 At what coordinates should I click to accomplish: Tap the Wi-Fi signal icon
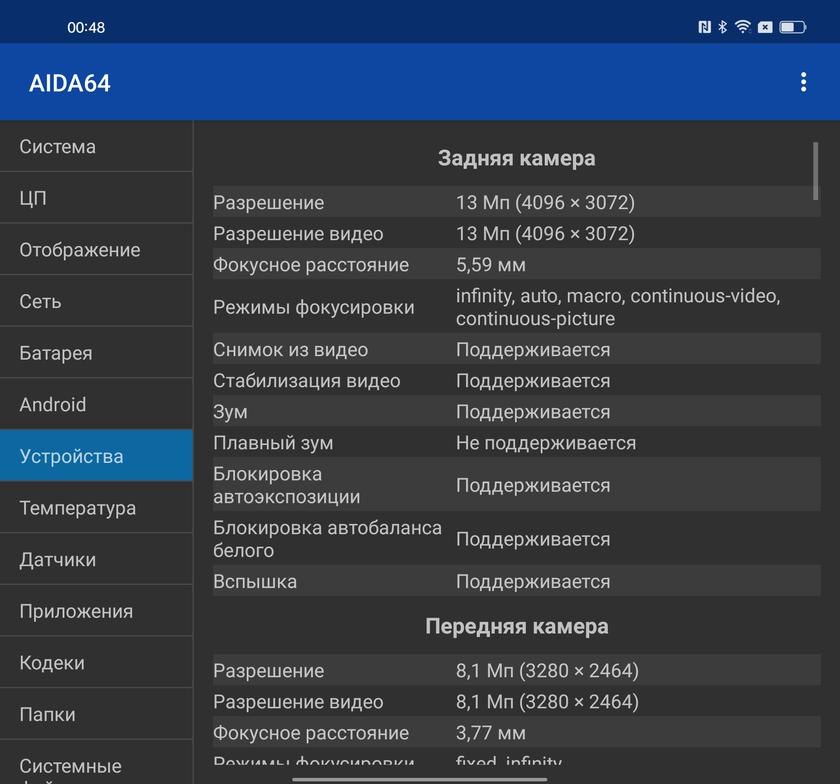pos(742,27)
